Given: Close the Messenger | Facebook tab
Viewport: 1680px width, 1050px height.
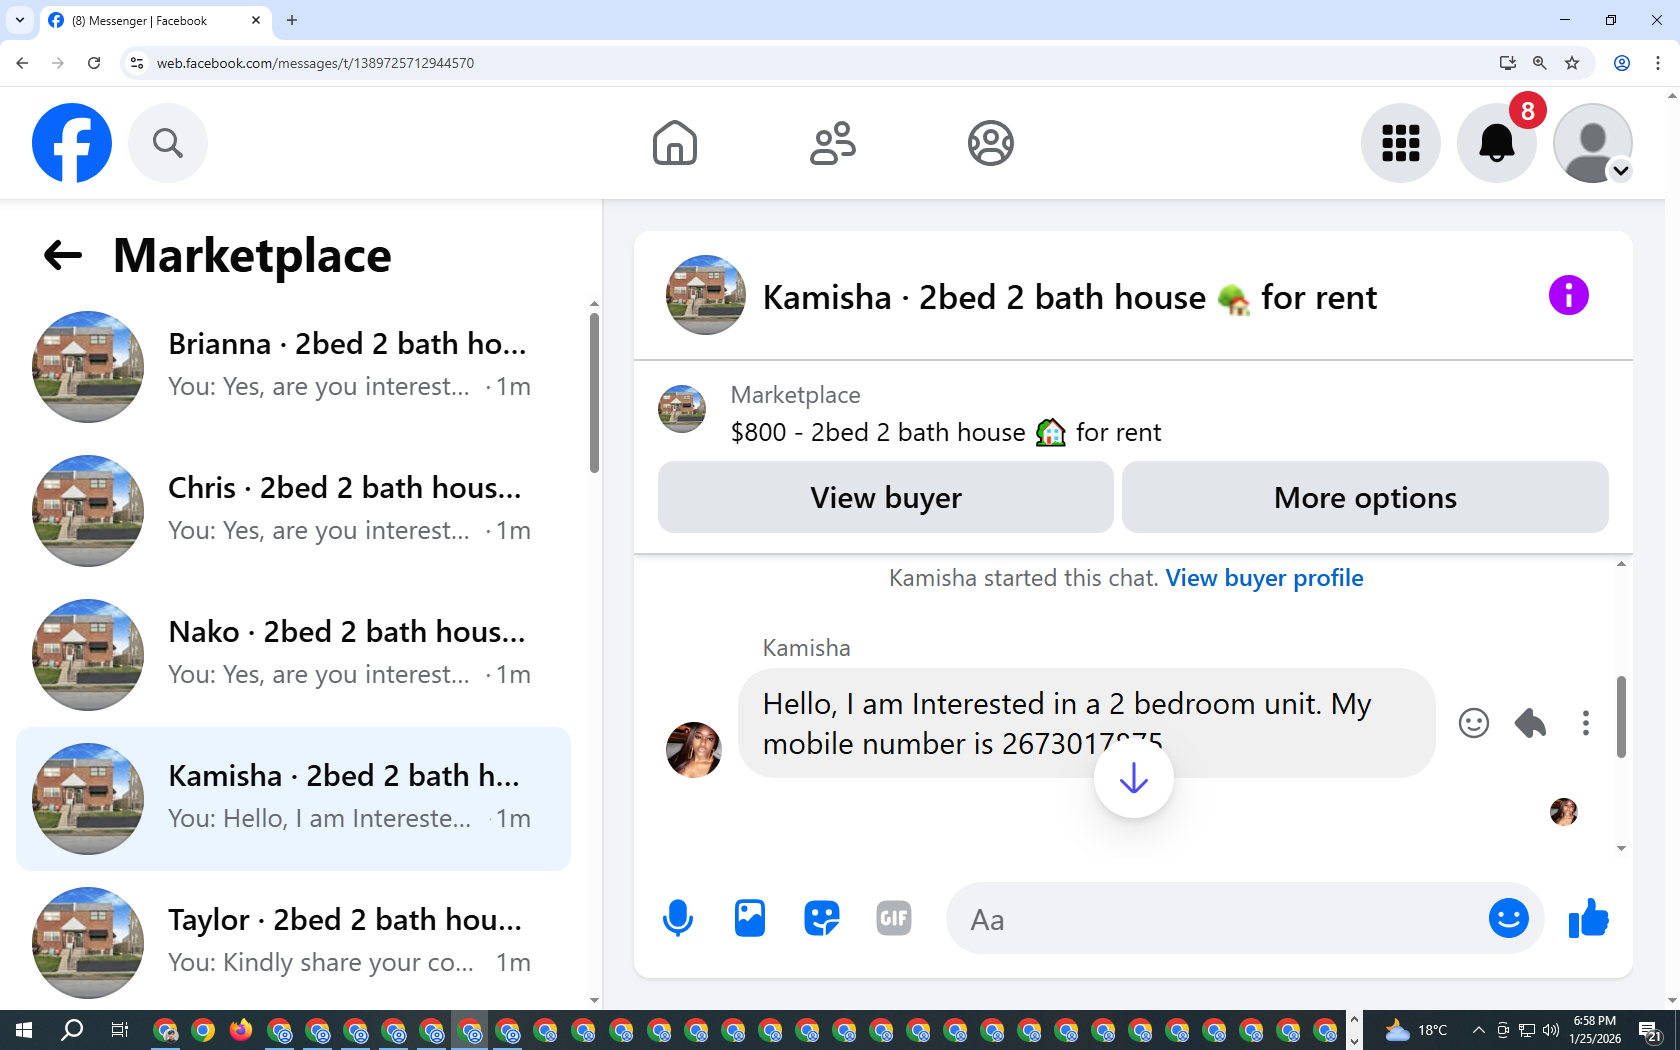Looking at the screenshot, I should [256, 20].
